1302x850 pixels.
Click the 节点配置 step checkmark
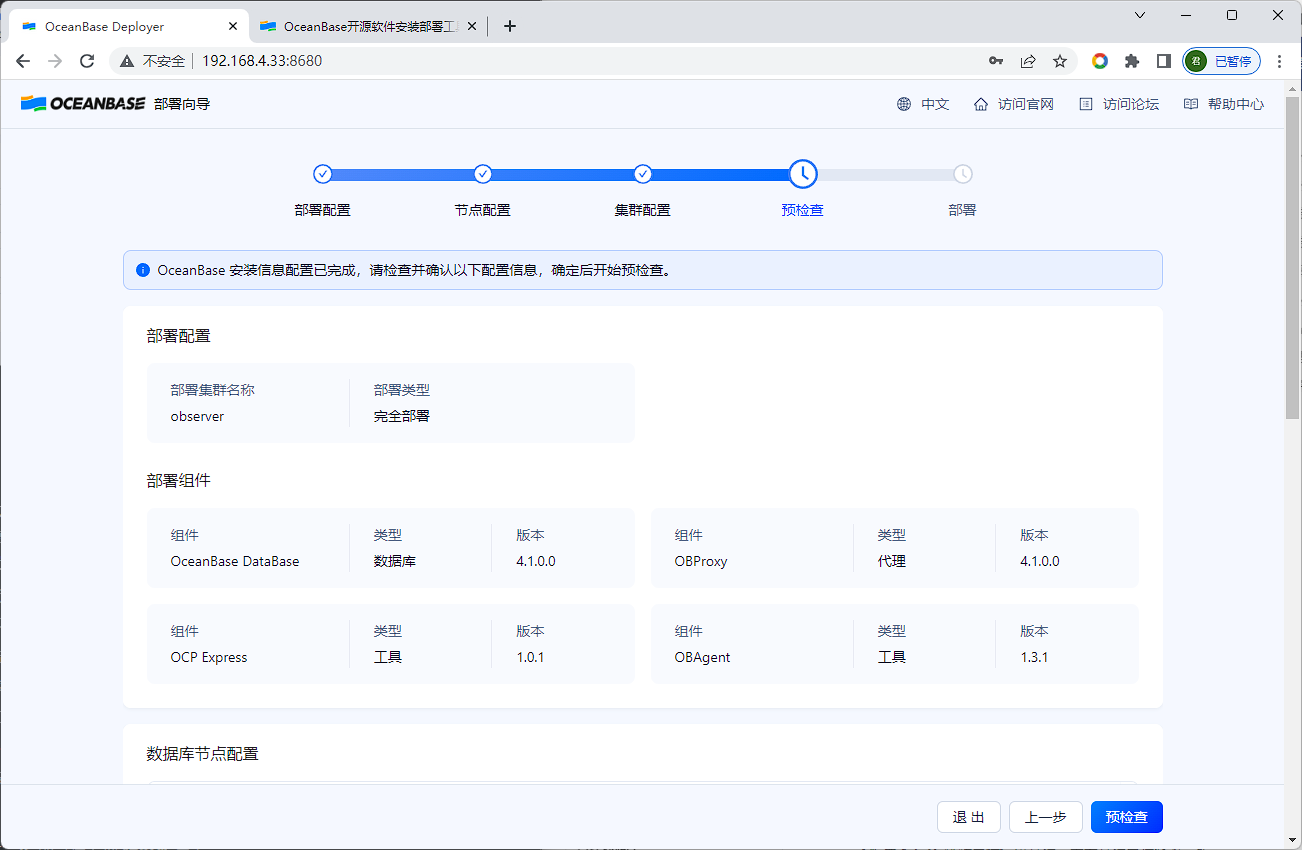point(483,174)
